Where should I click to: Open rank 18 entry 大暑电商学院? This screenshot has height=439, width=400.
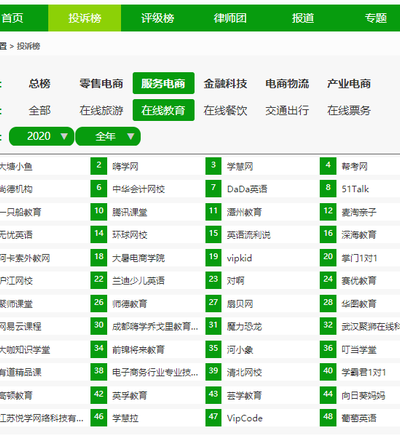pyautogui.click(x=138, y=258)
